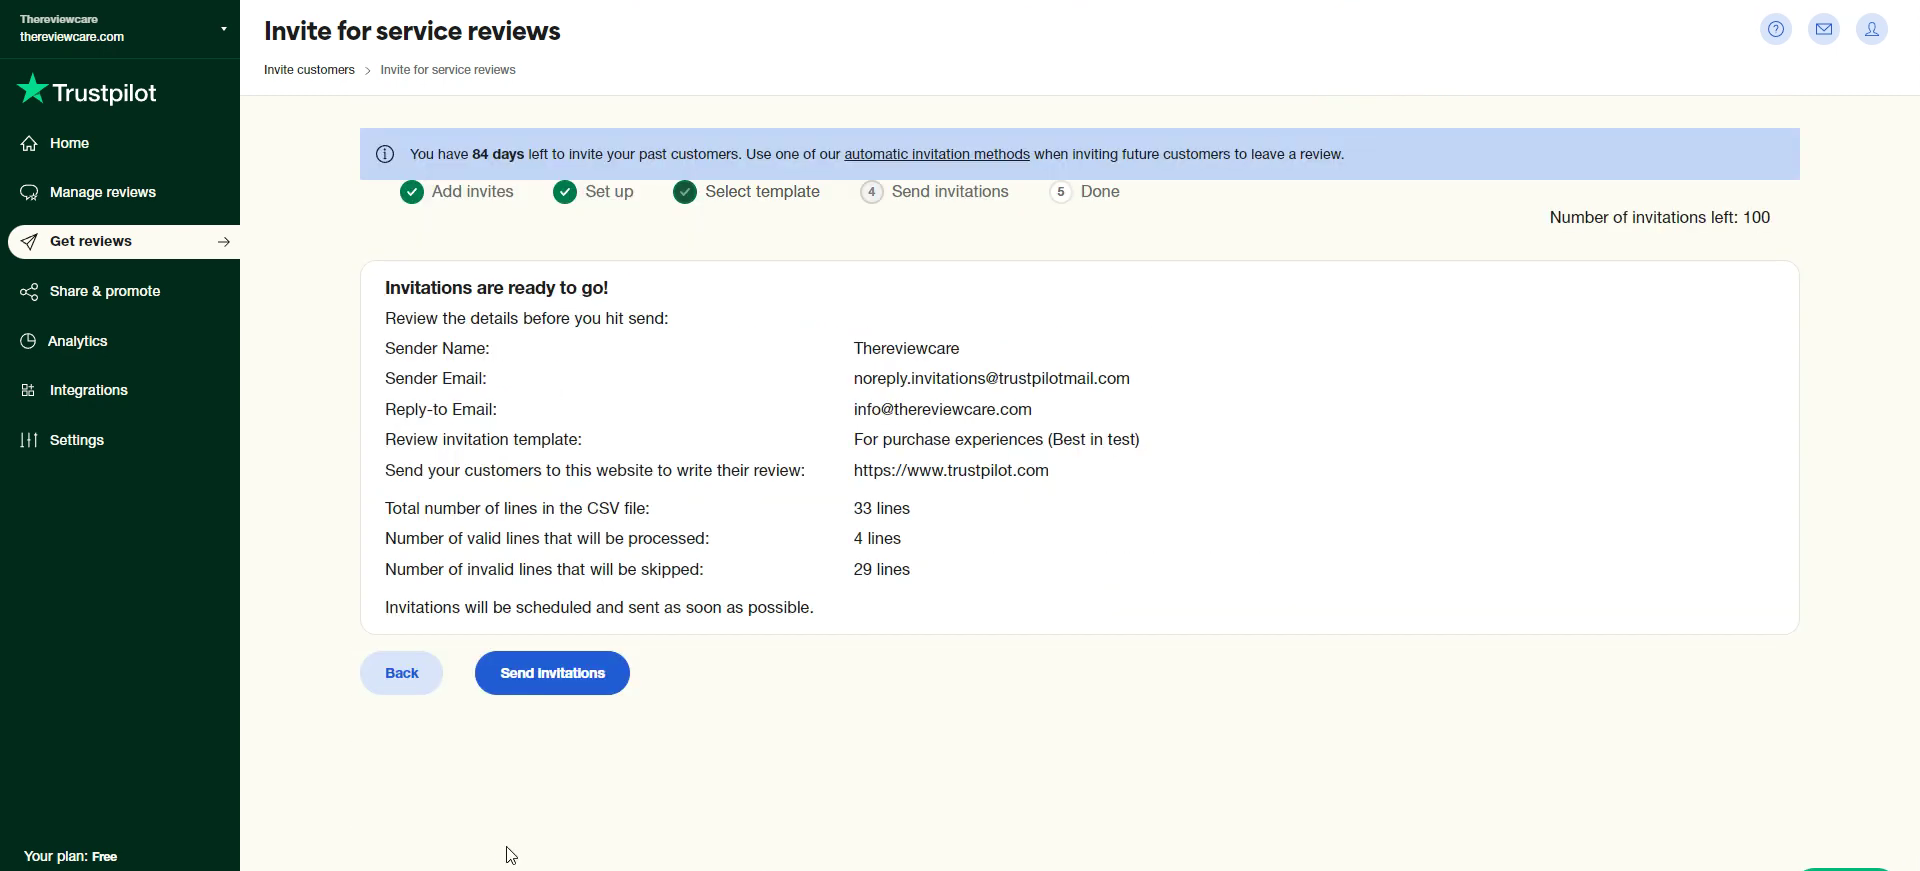
Task: Click the "4 lines" valid value
Action: click(x=877, y=539)
